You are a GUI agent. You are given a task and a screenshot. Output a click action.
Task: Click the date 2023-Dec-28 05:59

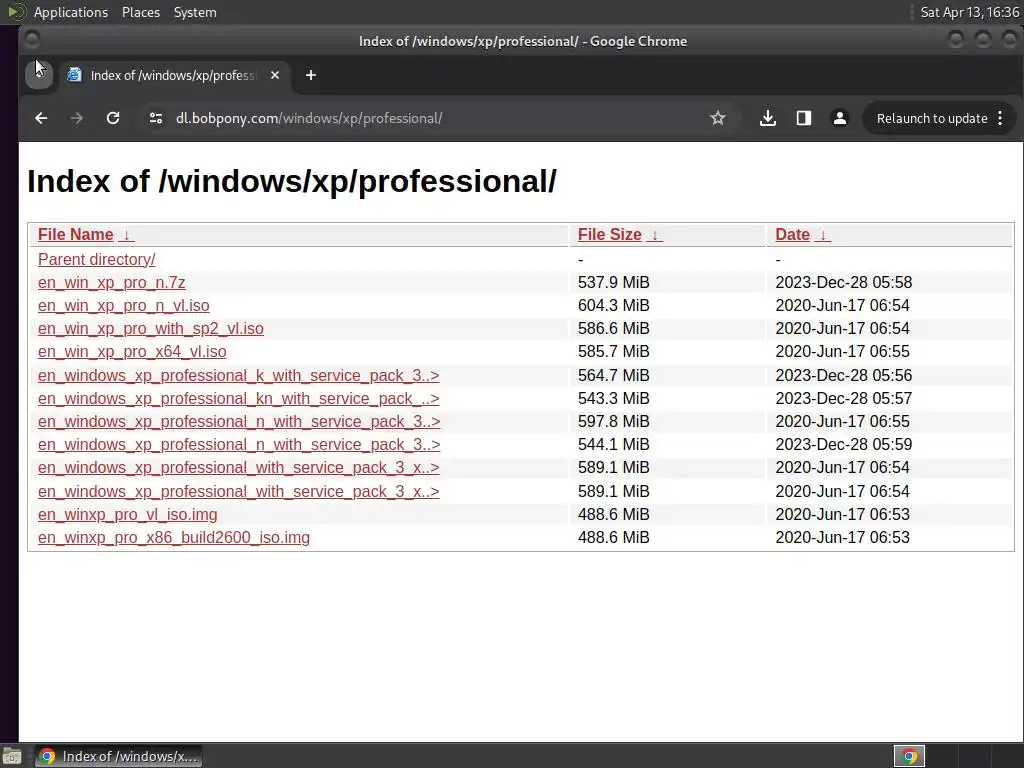[x=843, y=444]
